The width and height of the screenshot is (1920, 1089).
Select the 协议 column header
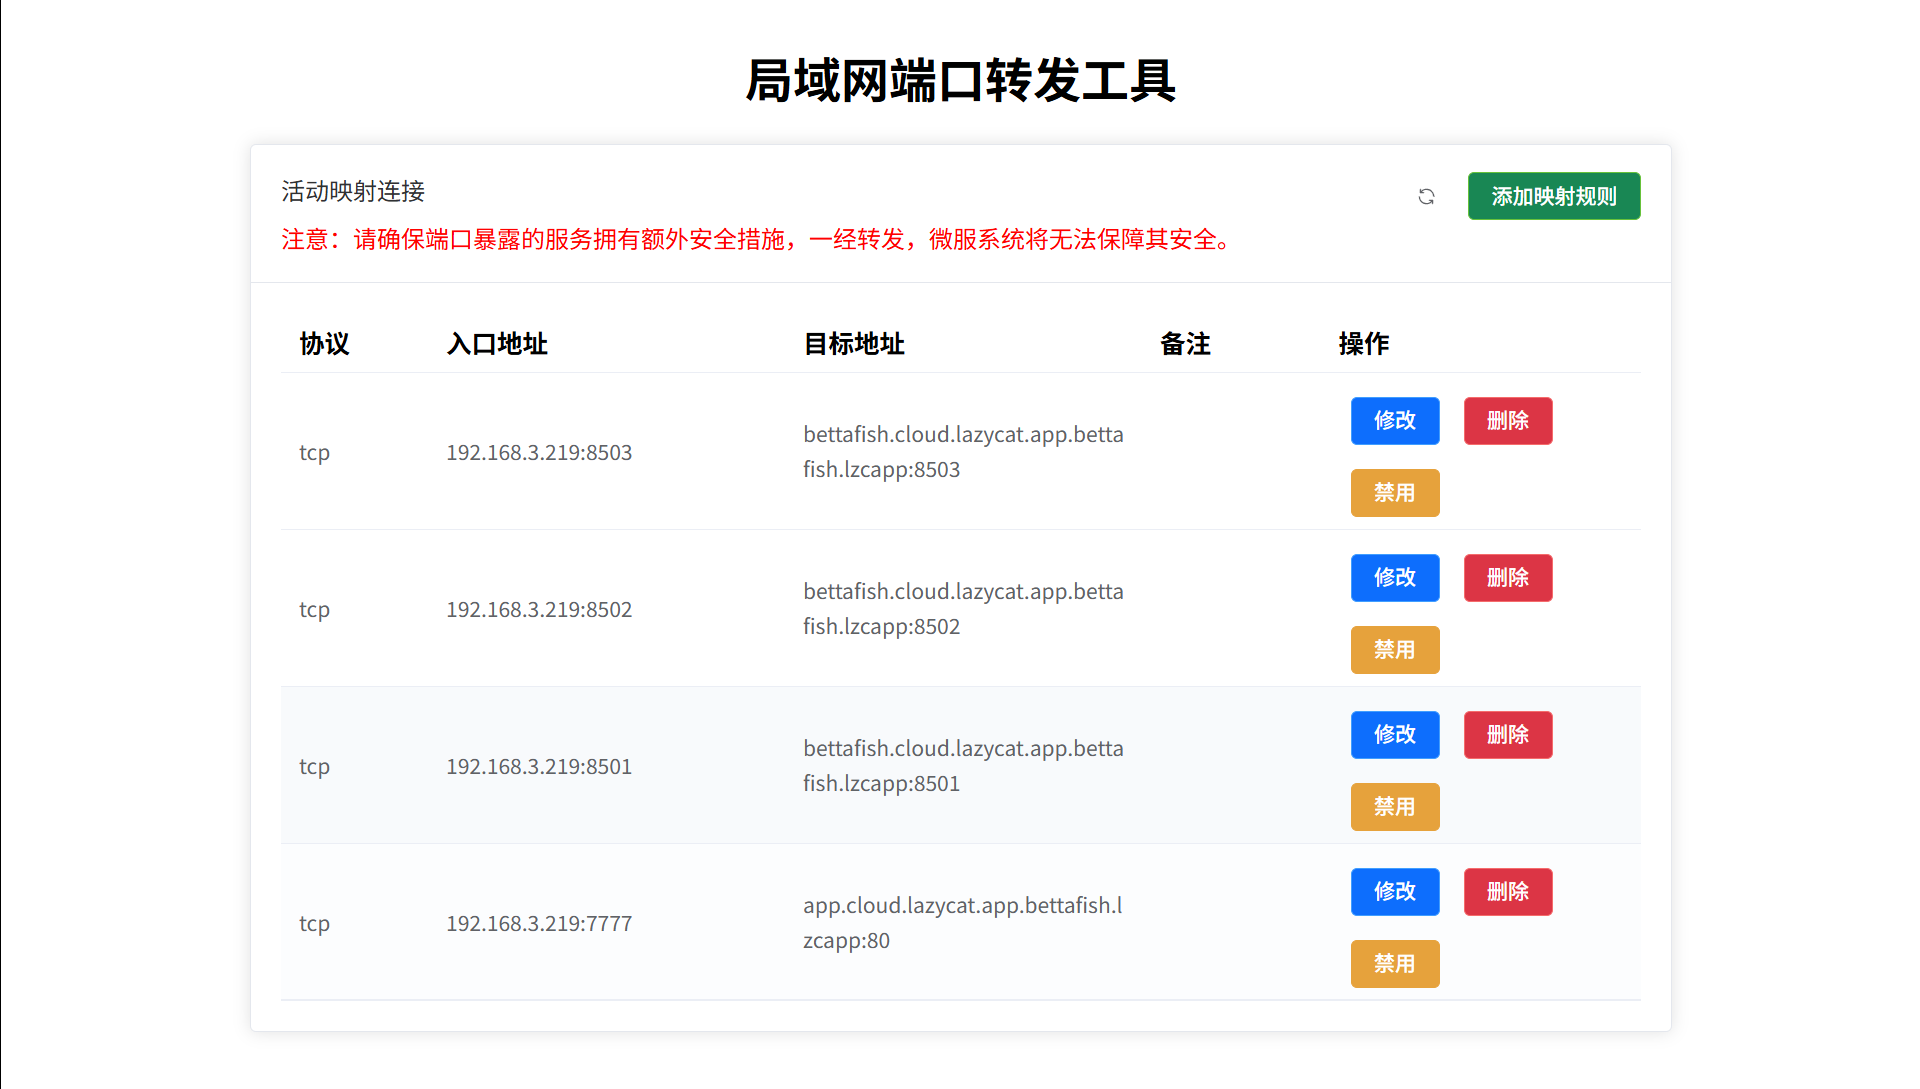(x=324, y=344)
